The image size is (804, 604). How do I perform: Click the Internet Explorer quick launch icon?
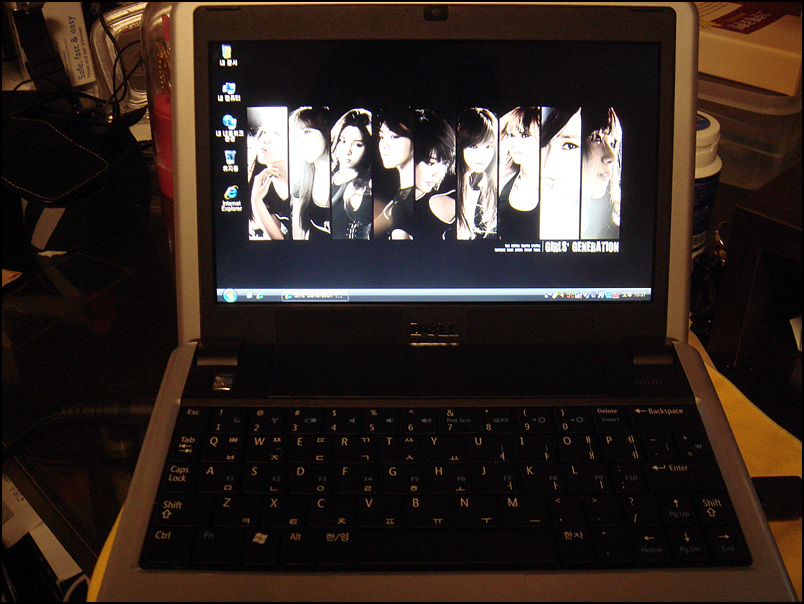(x=259, y=295)
